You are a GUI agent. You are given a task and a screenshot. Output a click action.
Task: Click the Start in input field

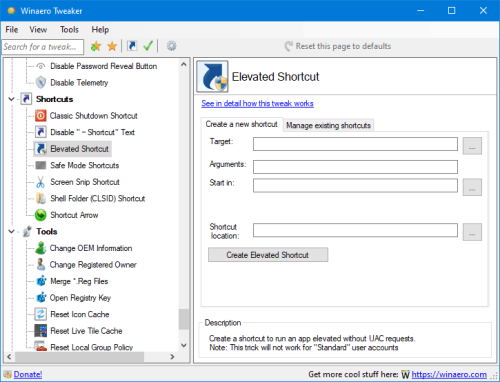coord(355,185)
